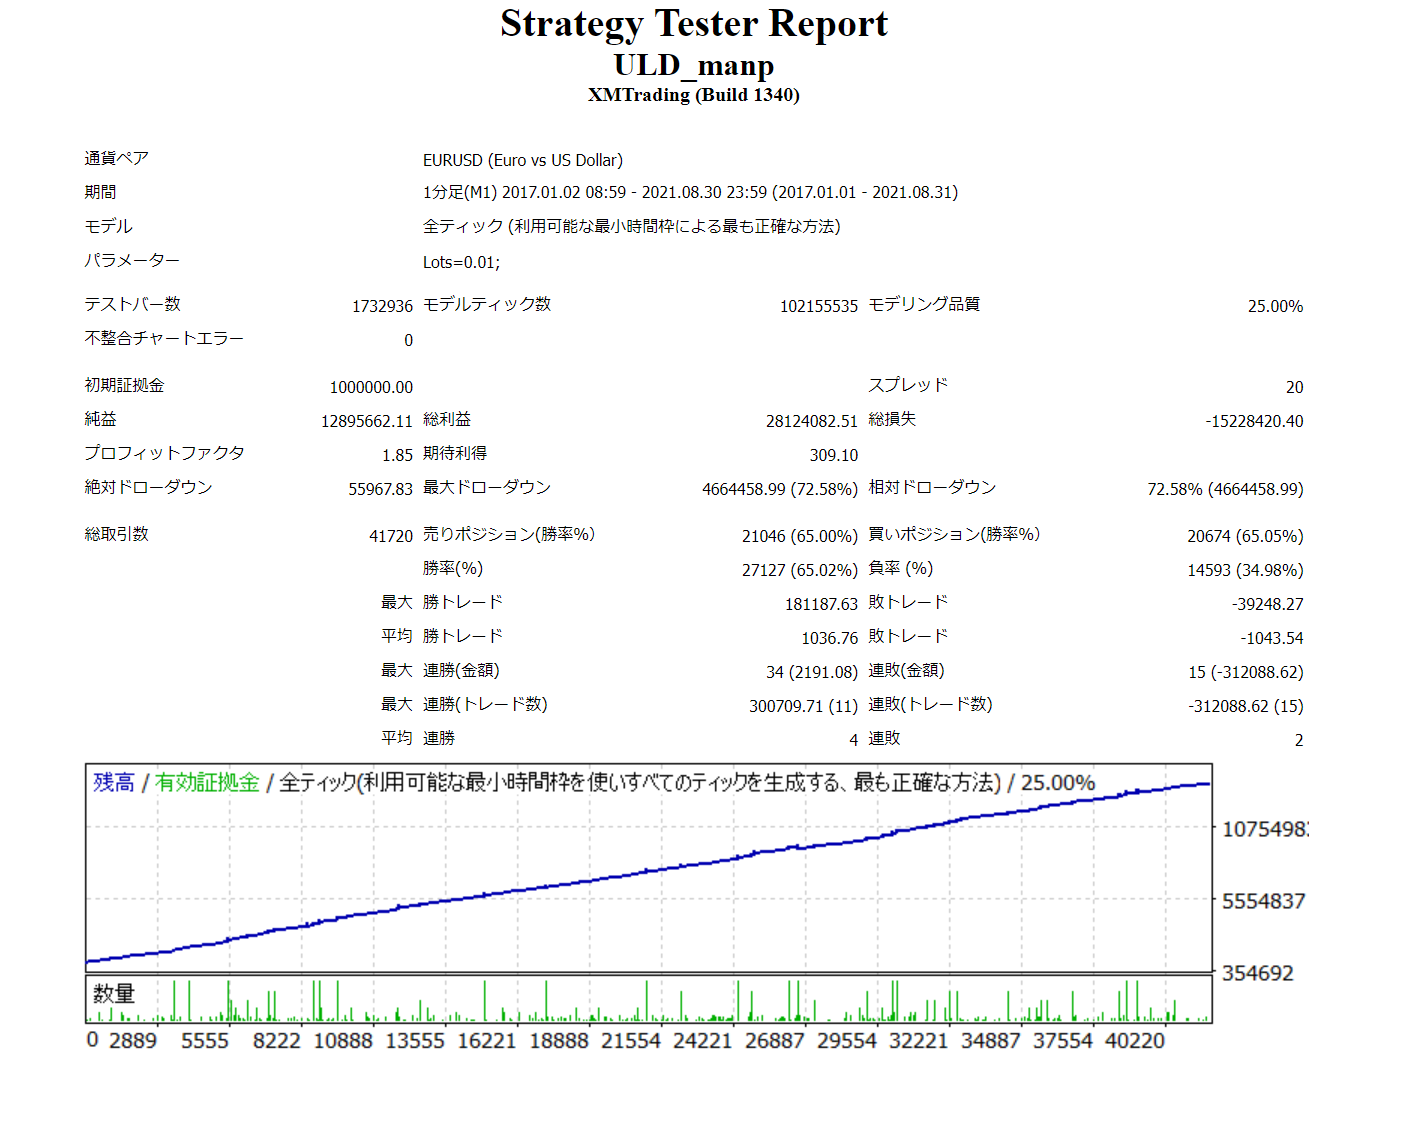Click the 5554837 value on chart y-axis

click(1263, 901)
